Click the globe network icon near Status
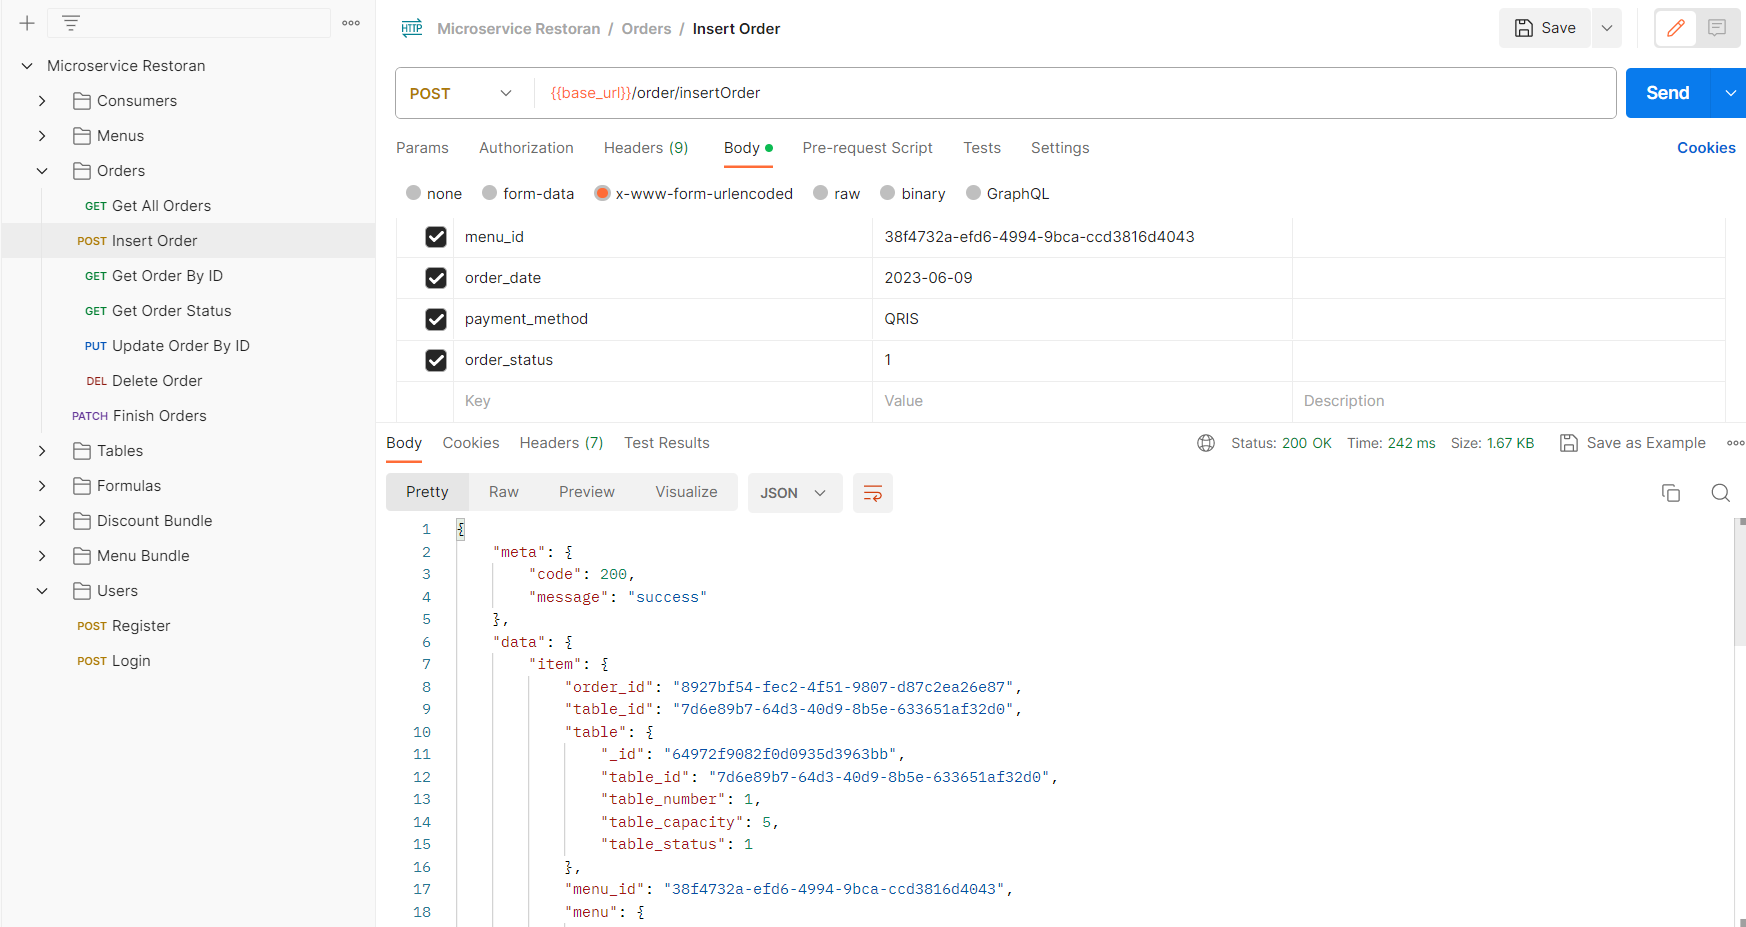1746x927 pixels. pyautogui.click(x=1206, y=443)
